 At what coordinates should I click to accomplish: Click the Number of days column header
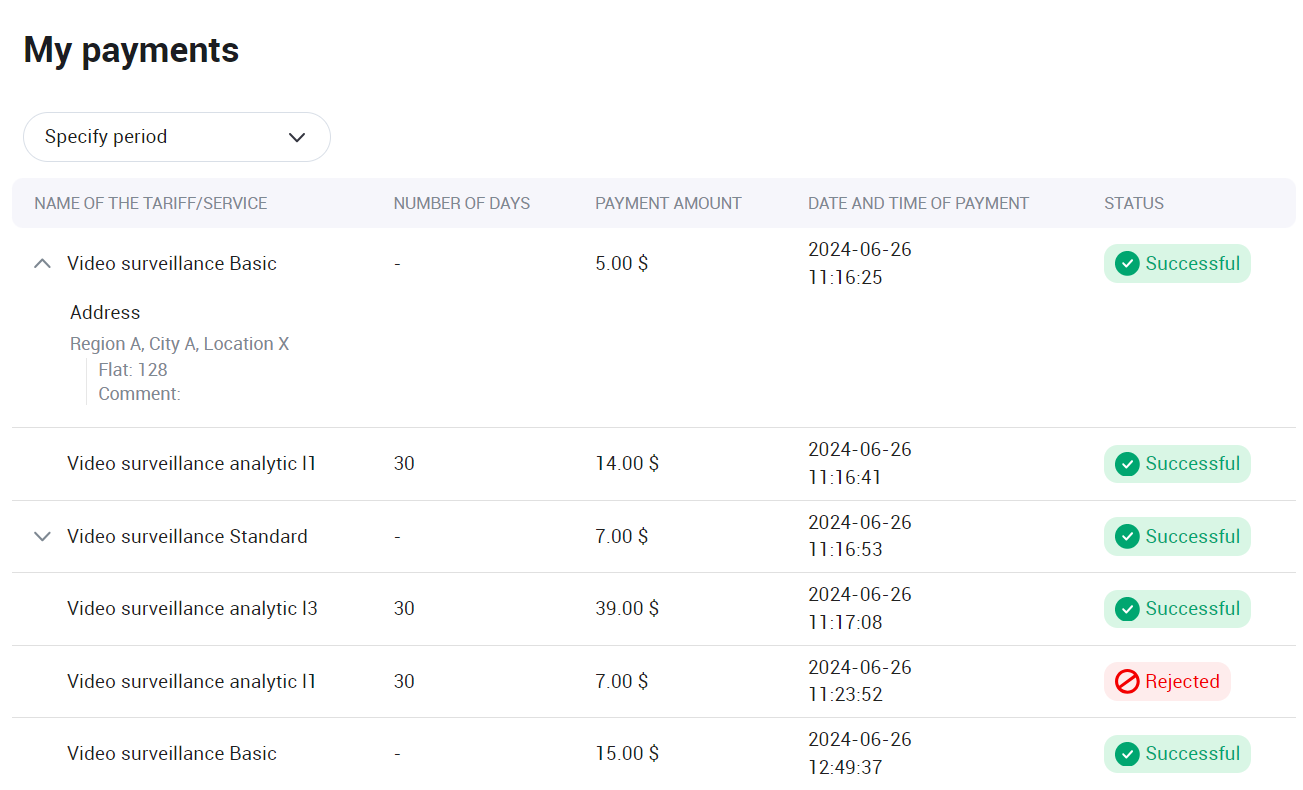click(461, 204)
